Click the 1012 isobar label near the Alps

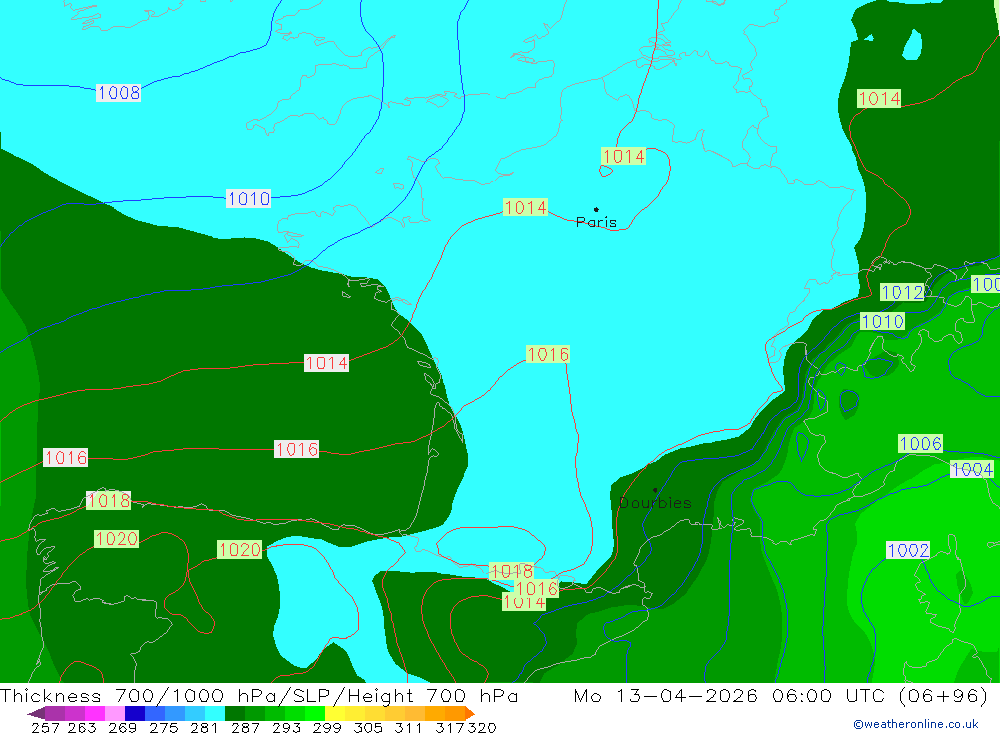pos(902,292)
